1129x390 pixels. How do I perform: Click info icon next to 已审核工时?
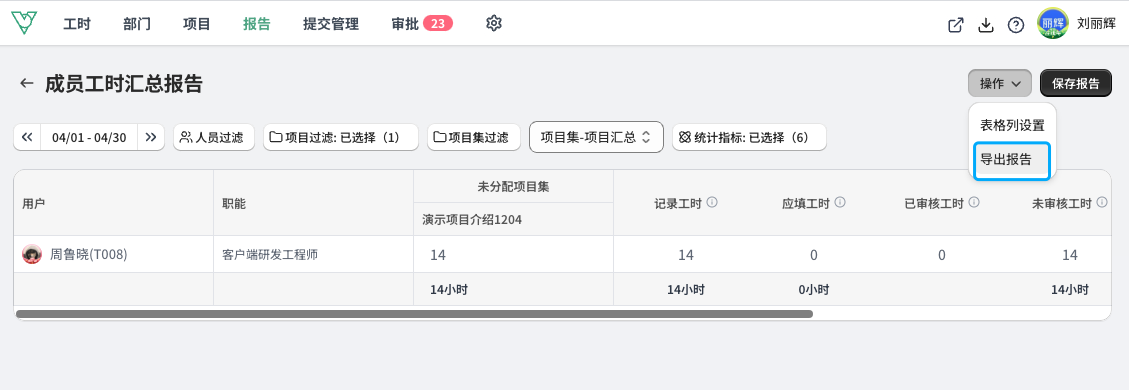[973, 202]
